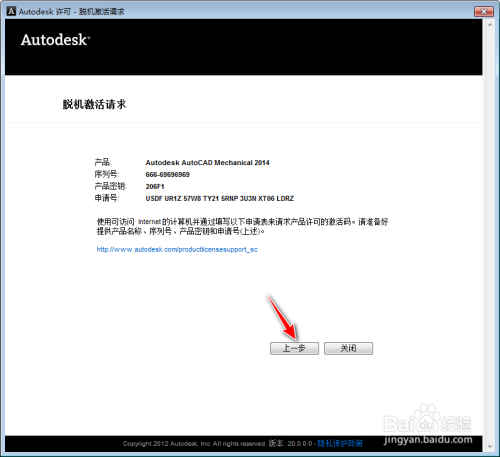Select the serial number 666-69696969

[167, 175]
